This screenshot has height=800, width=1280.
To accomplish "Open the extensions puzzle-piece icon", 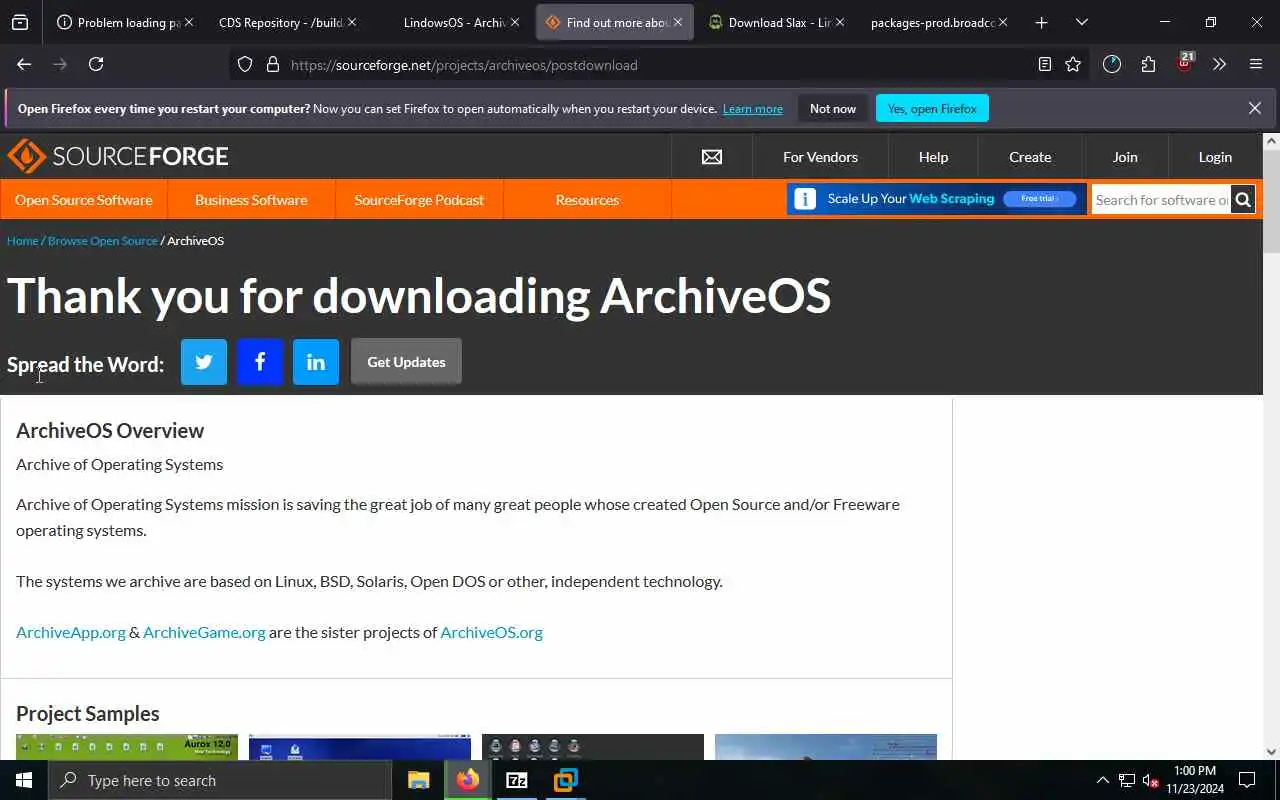I will (1148, 64).
